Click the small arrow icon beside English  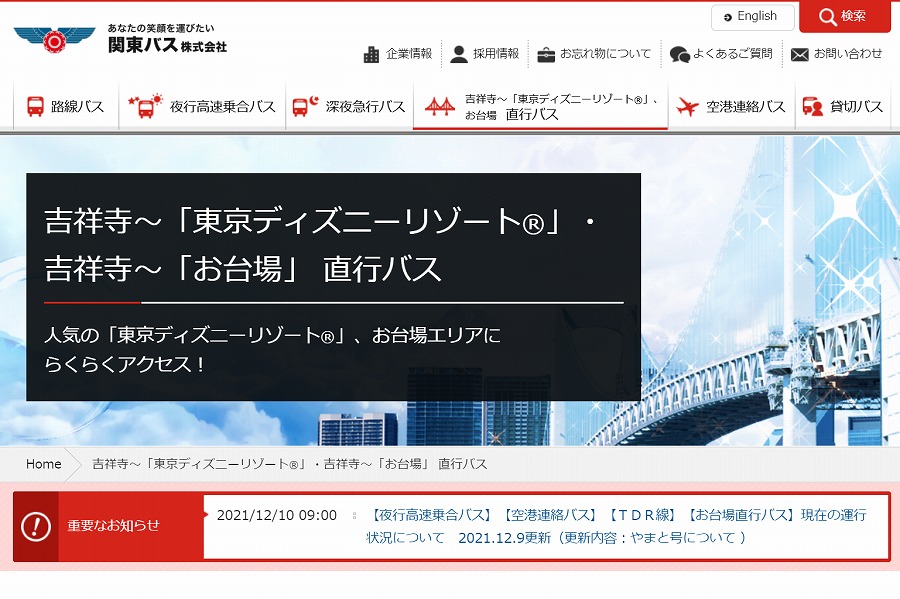coord(728,18)
